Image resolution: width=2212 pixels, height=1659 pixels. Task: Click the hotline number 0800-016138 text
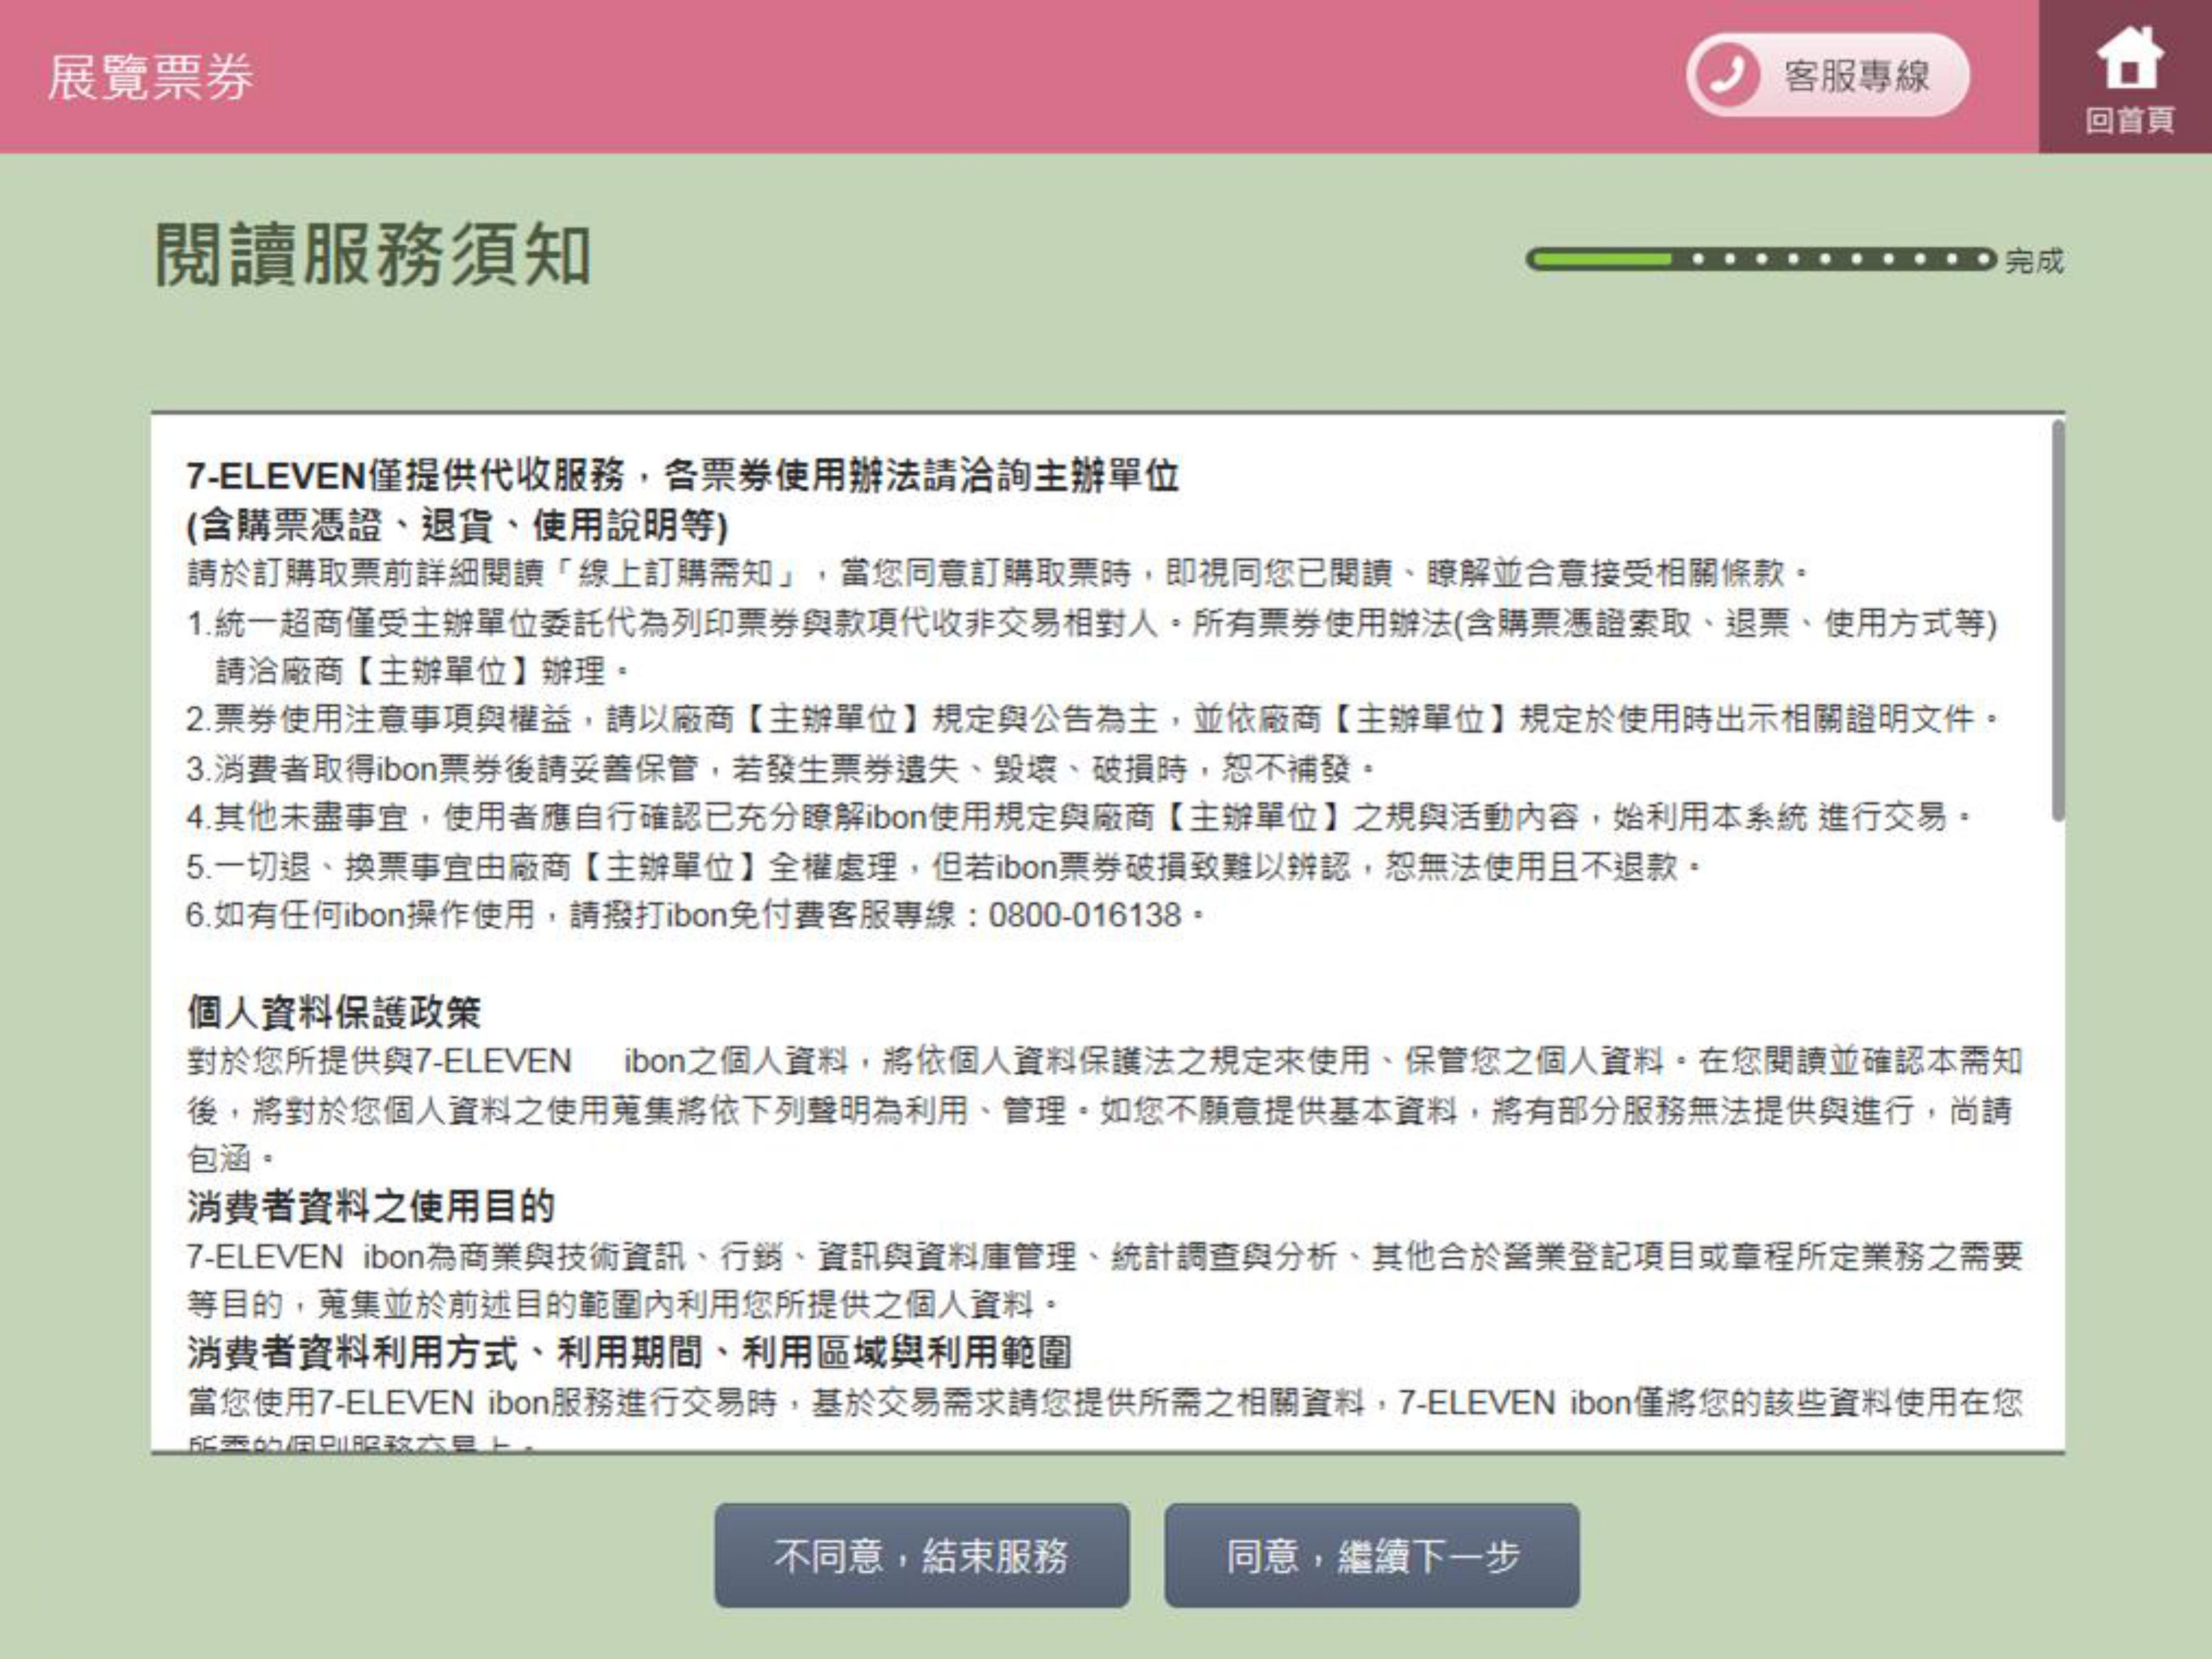click(x=1084, y=915)
